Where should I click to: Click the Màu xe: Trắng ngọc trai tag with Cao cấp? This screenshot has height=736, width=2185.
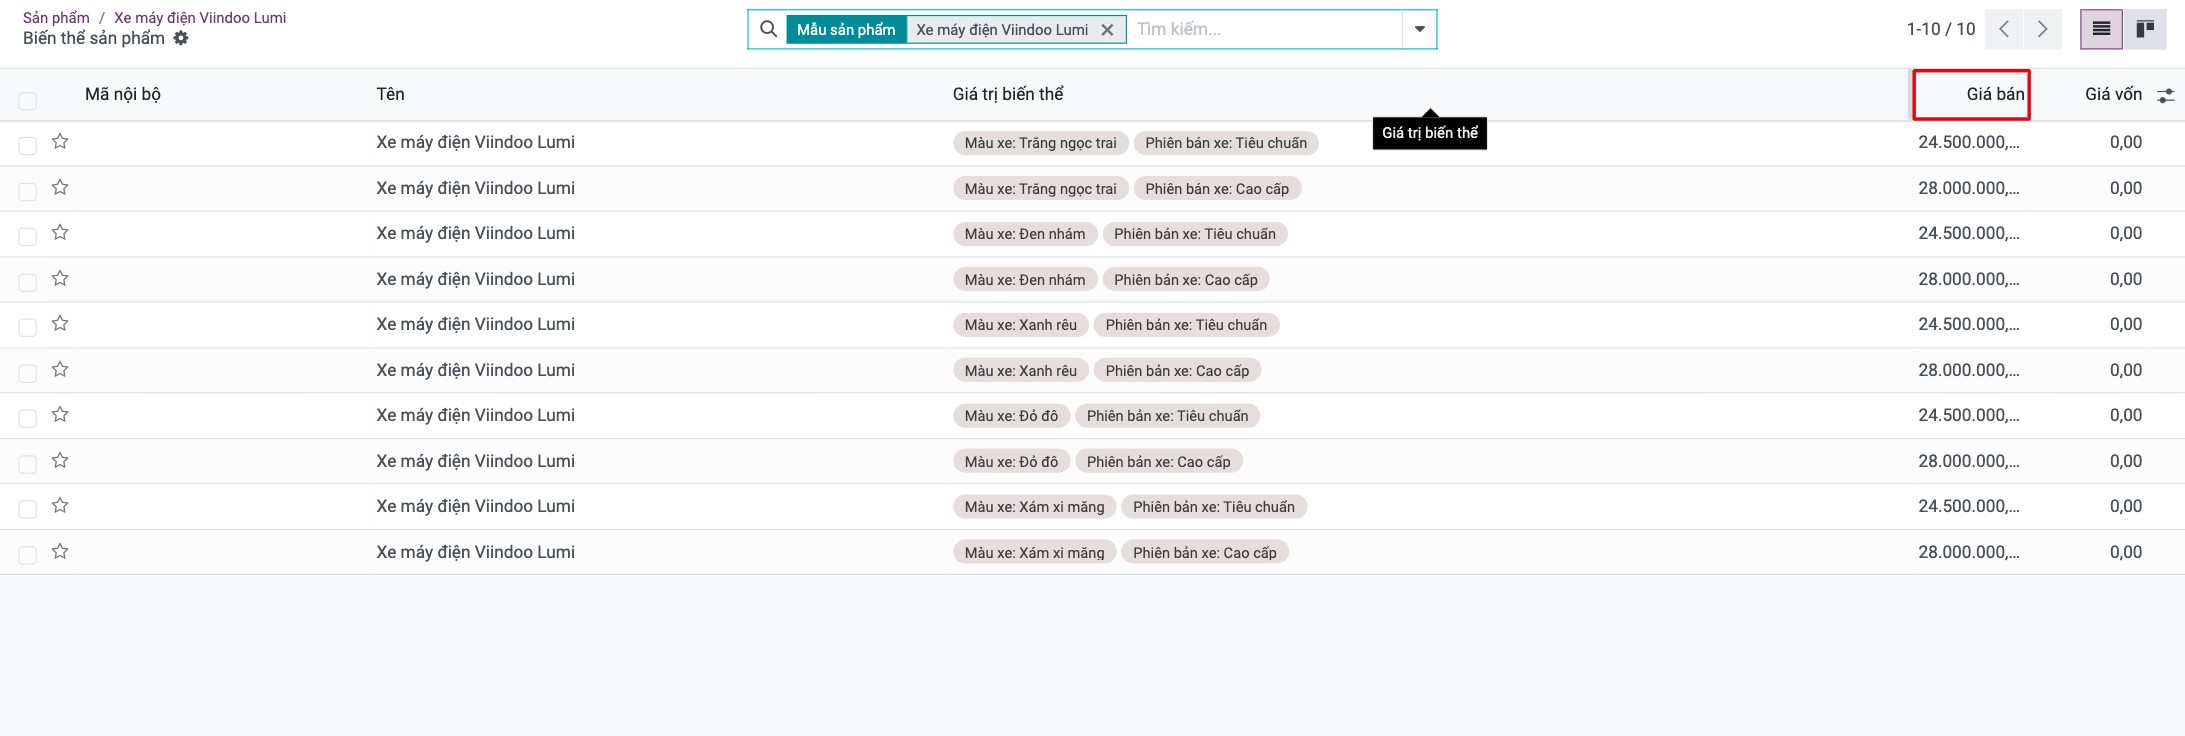pyautogui.click(x=1041, y=189)
